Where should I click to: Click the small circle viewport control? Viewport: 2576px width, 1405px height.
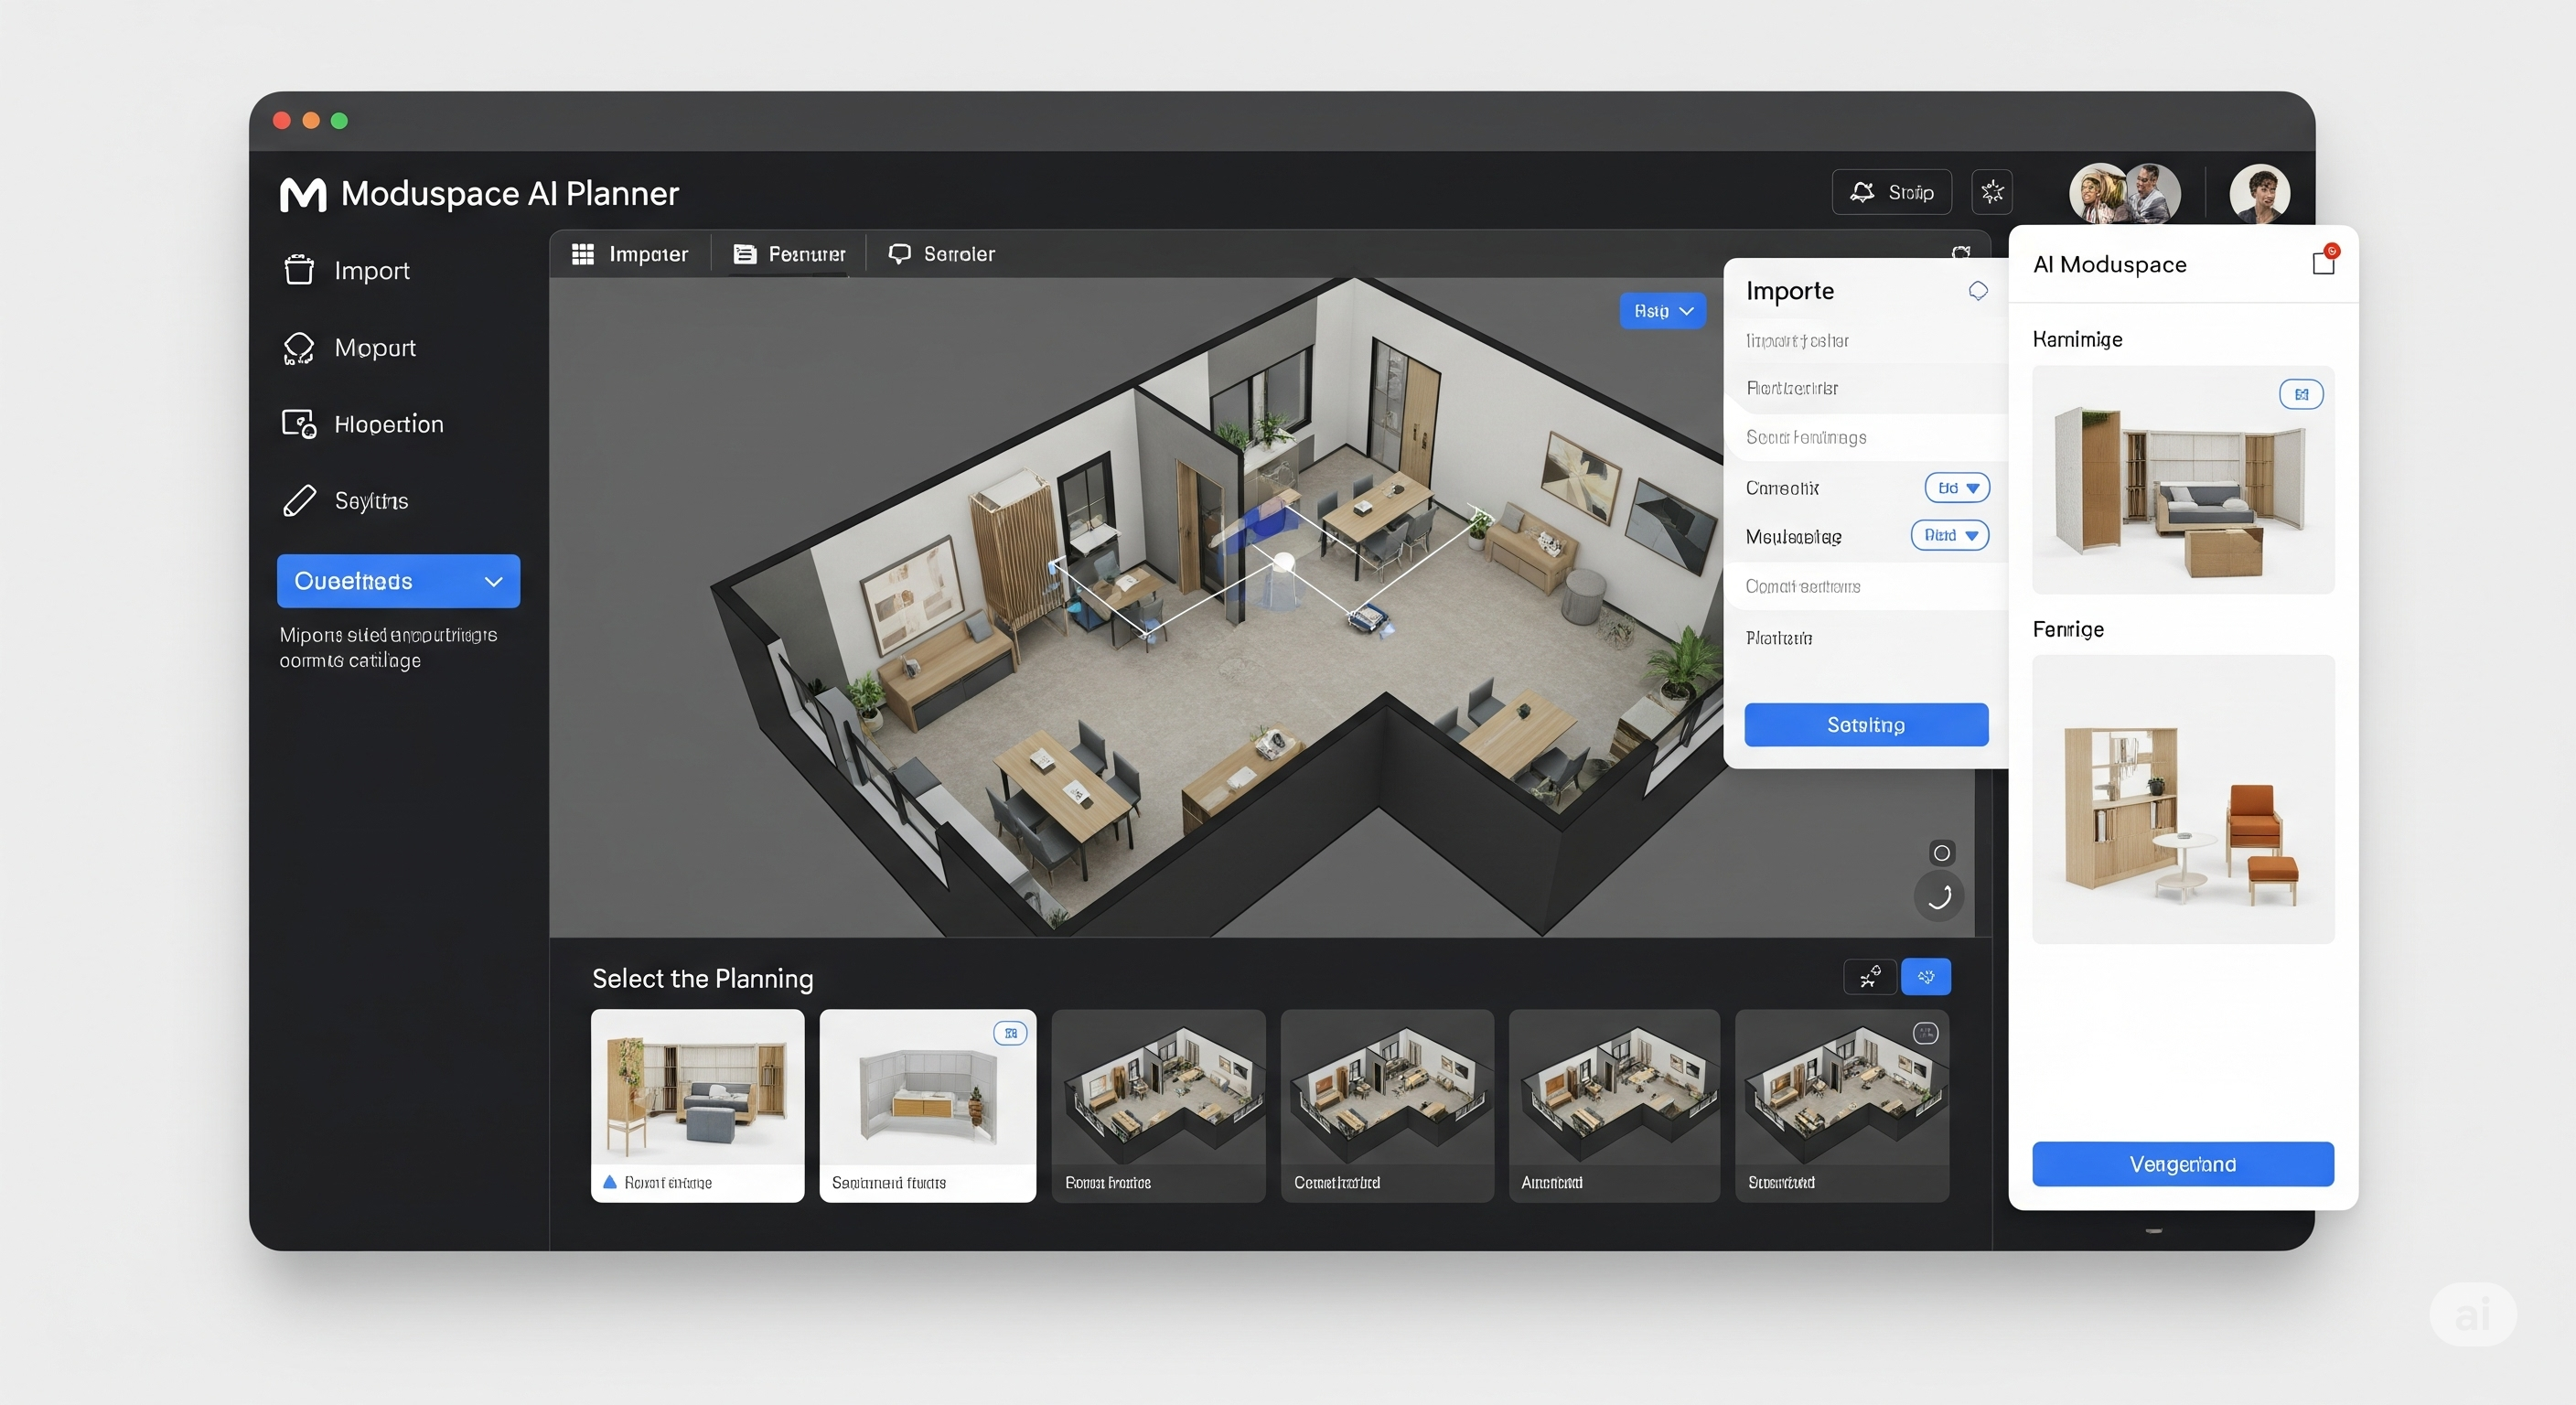coord(1941,853)
